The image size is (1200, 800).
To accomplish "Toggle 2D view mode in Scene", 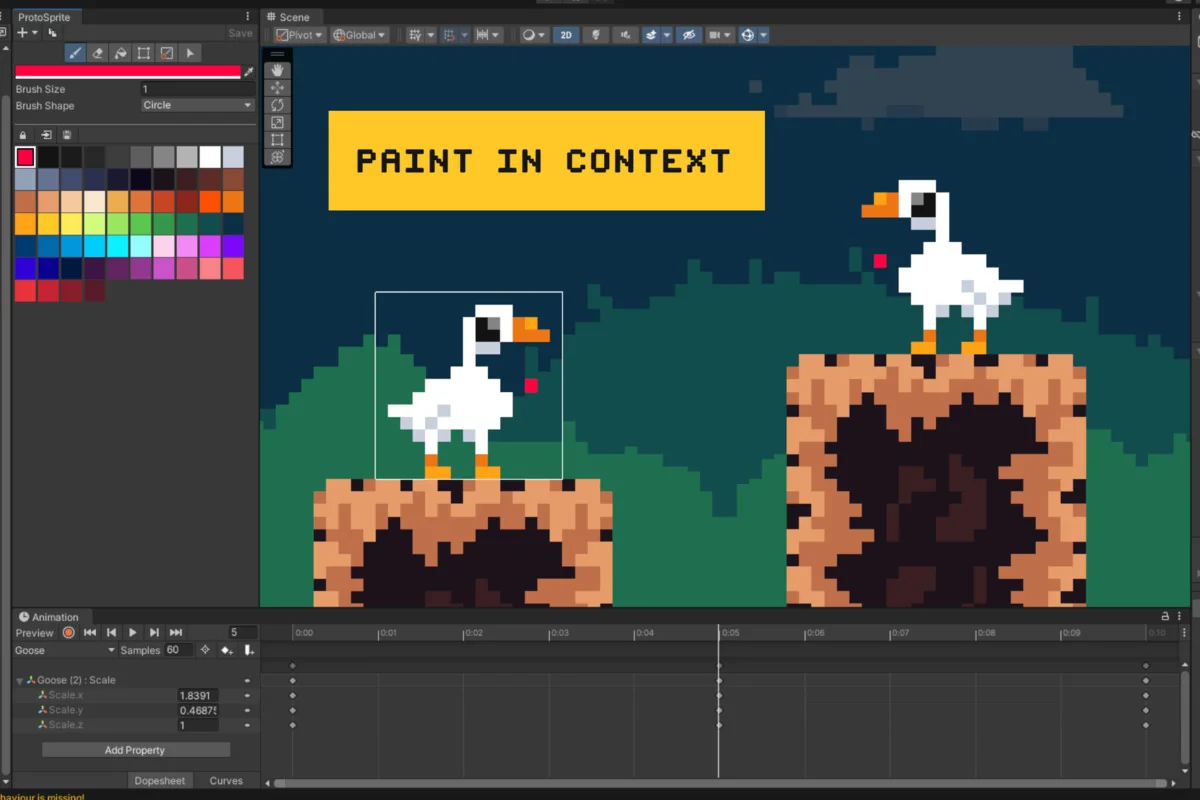I will pyautogui.click(x=566, y=35).
